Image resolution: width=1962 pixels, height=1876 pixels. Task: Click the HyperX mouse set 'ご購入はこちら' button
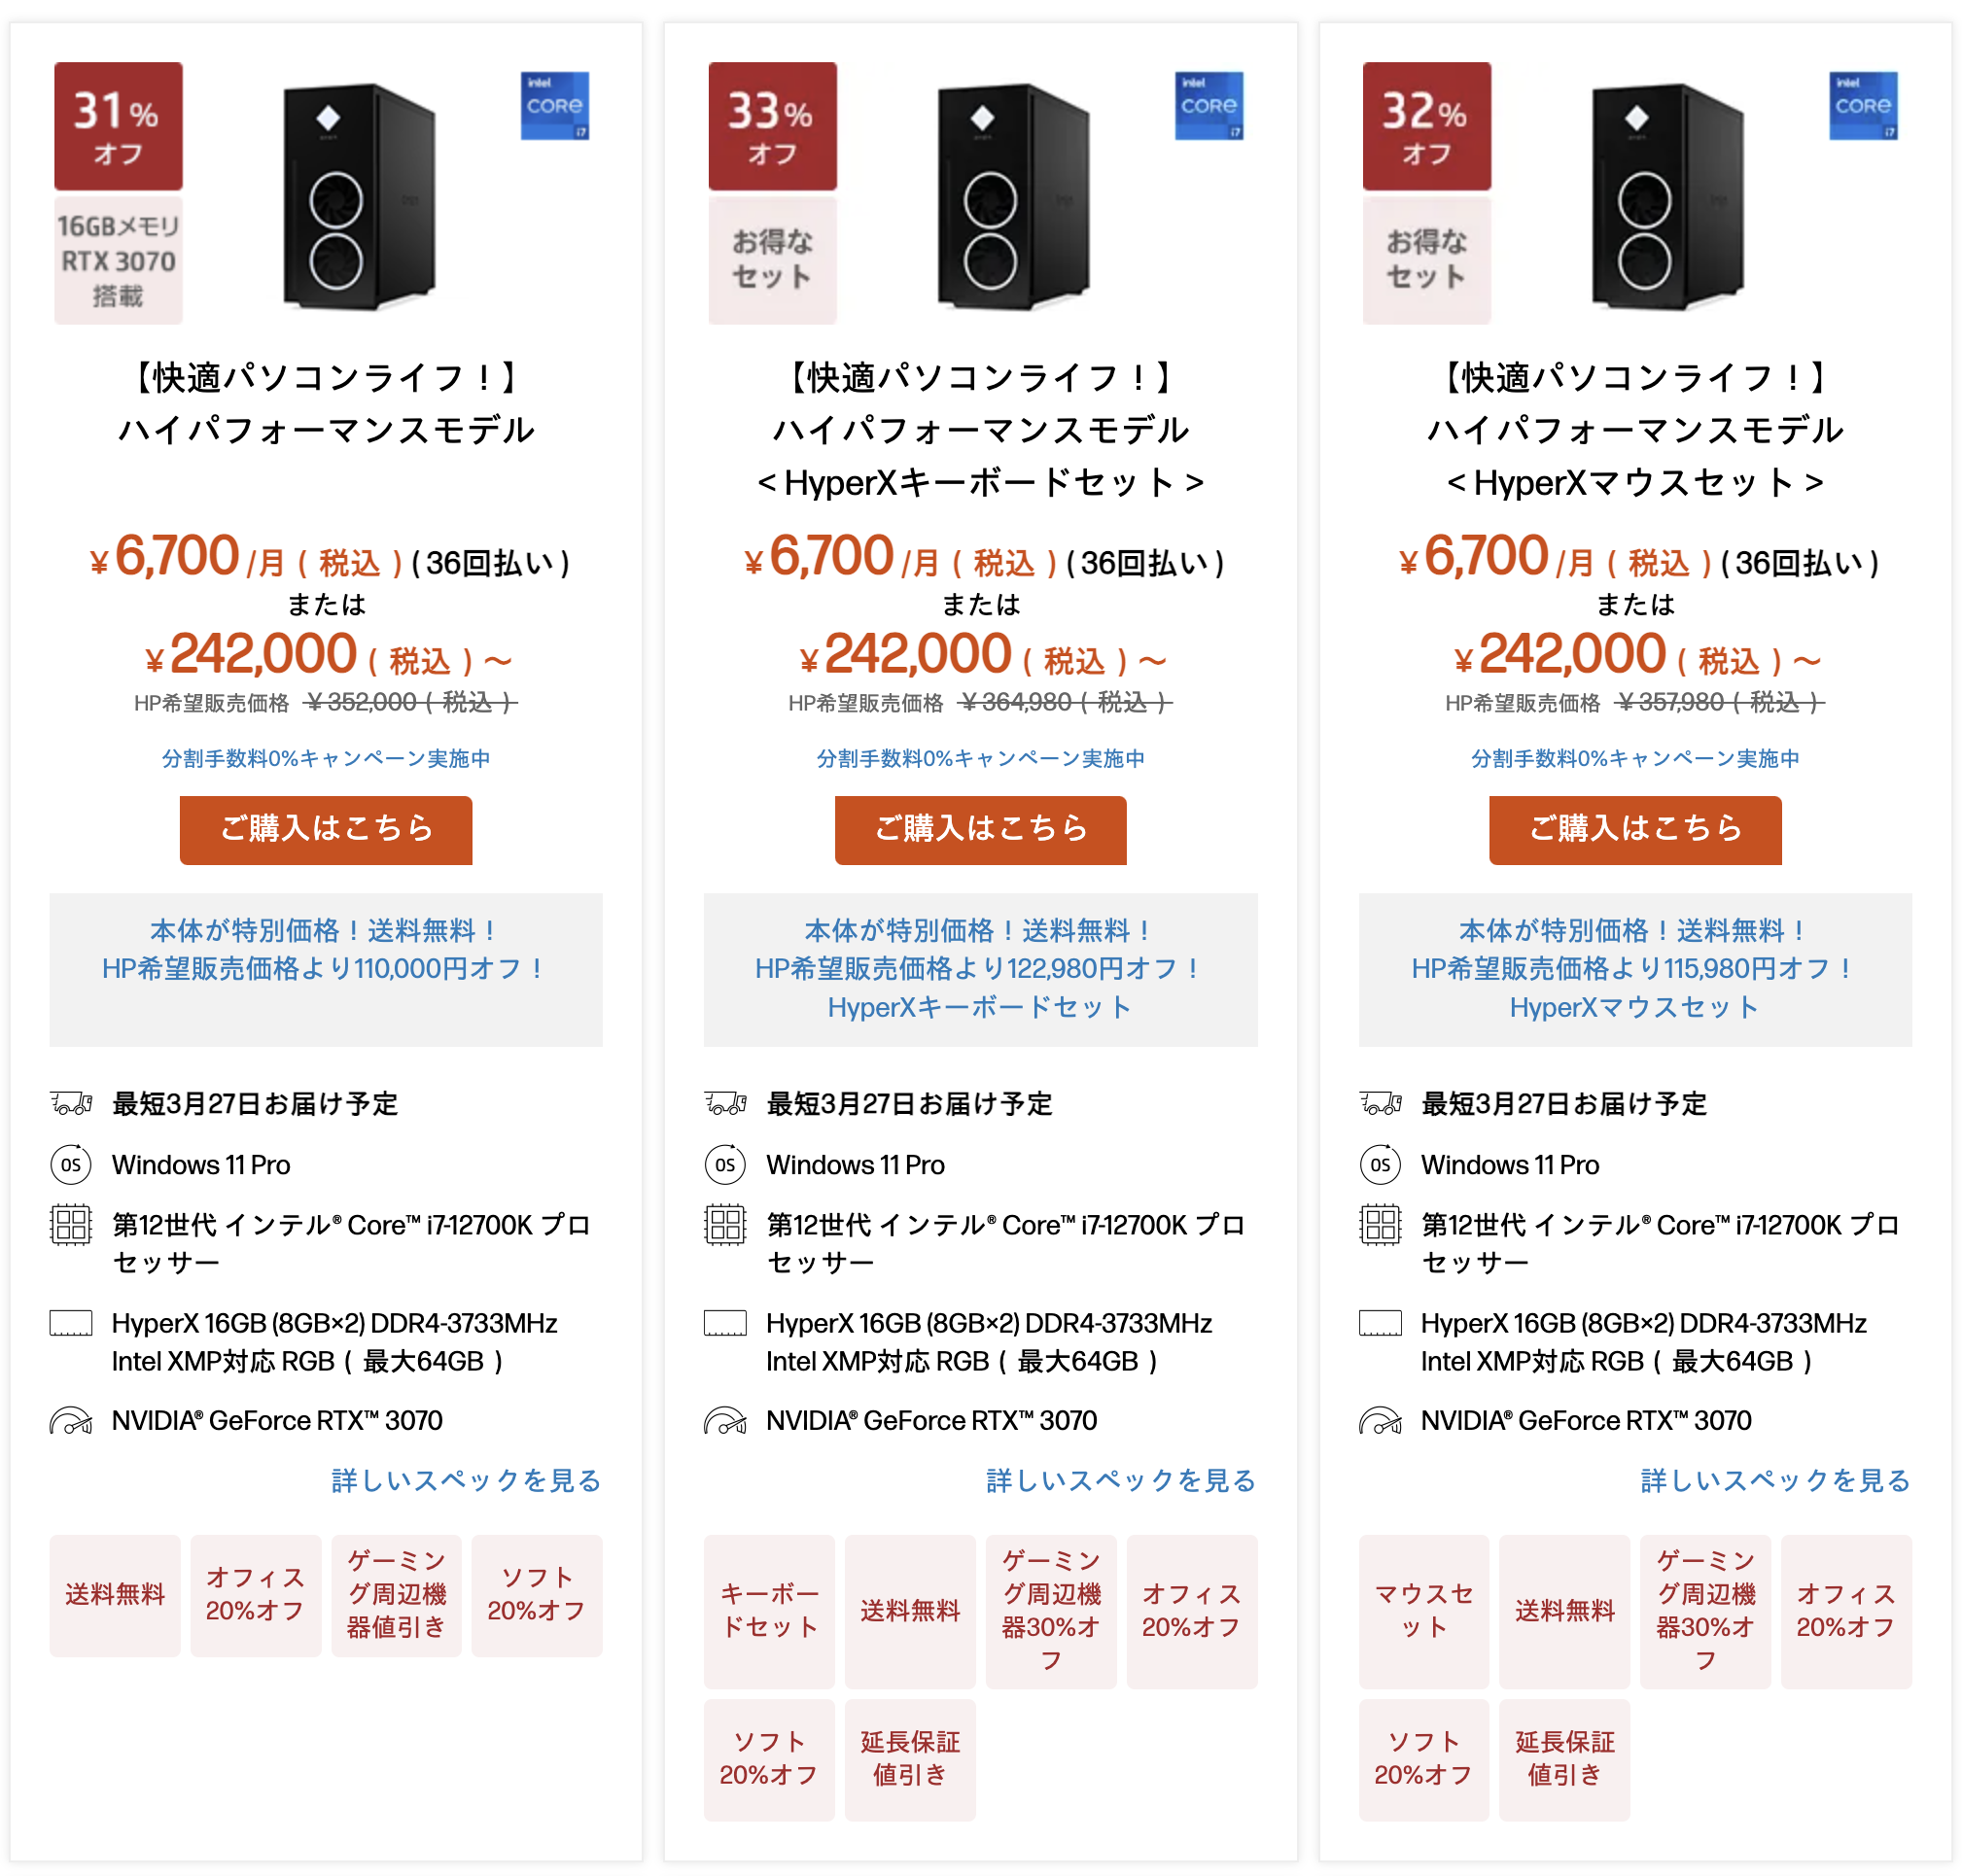1634,829
